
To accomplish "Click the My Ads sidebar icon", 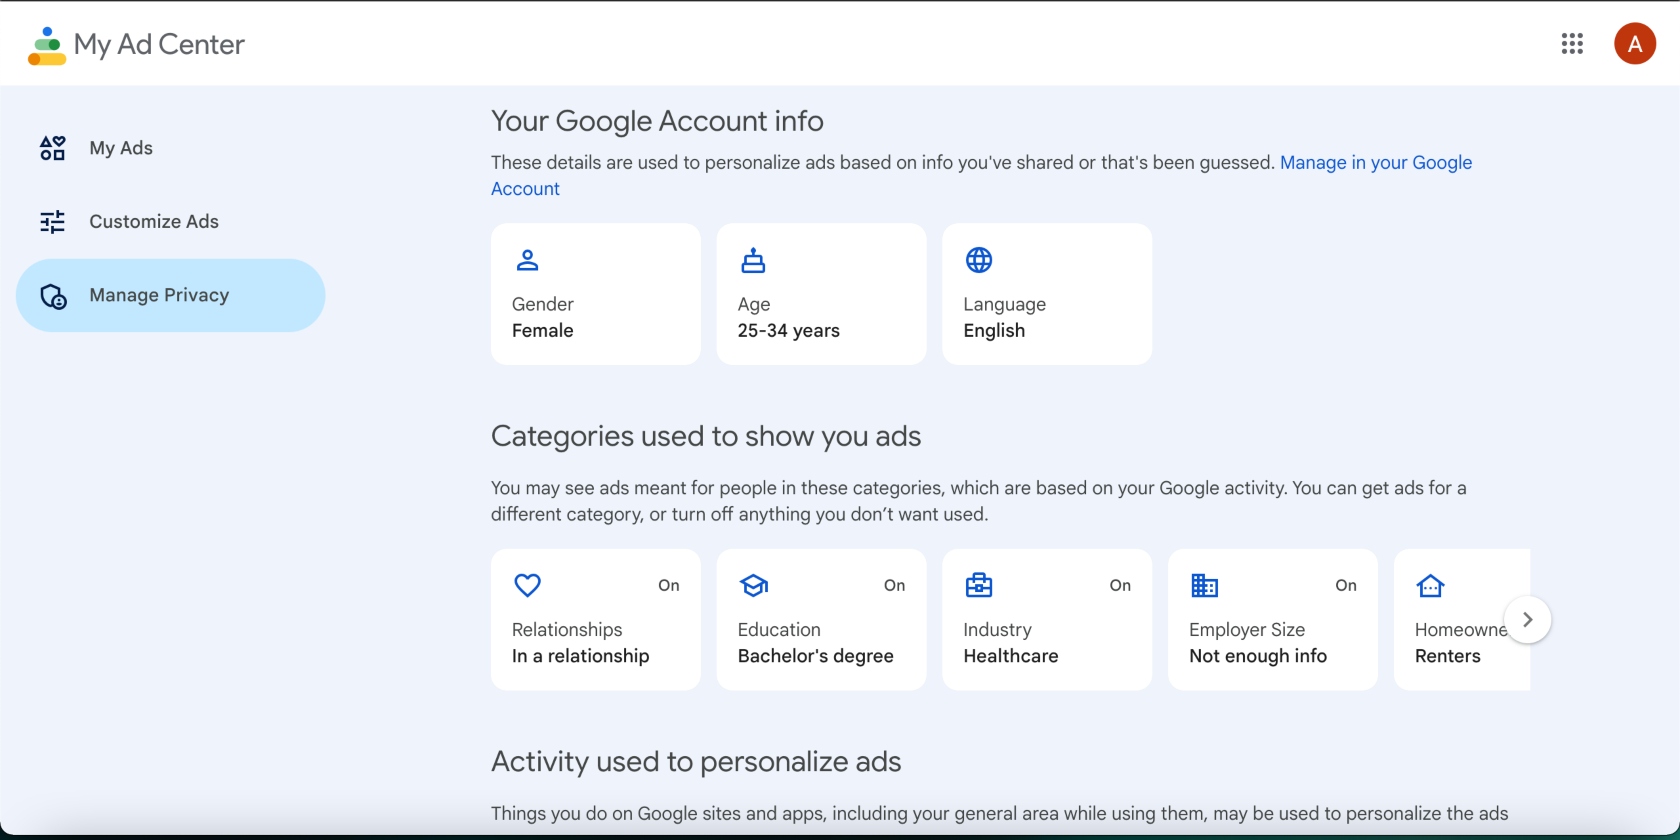I will [x=53, y=148].
